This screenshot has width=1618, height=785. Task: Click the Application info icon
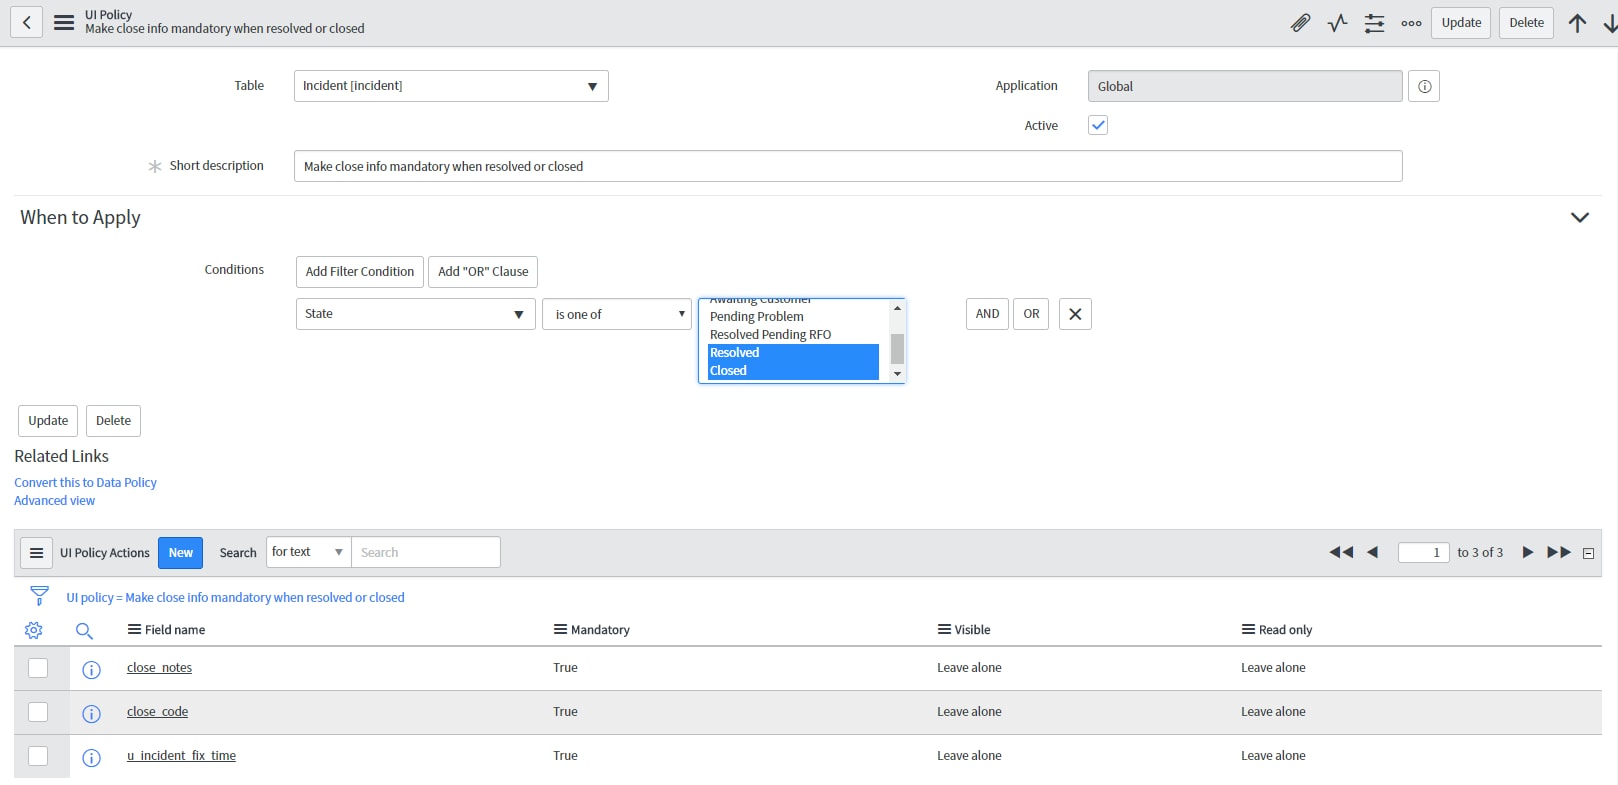coord(1424,86)
